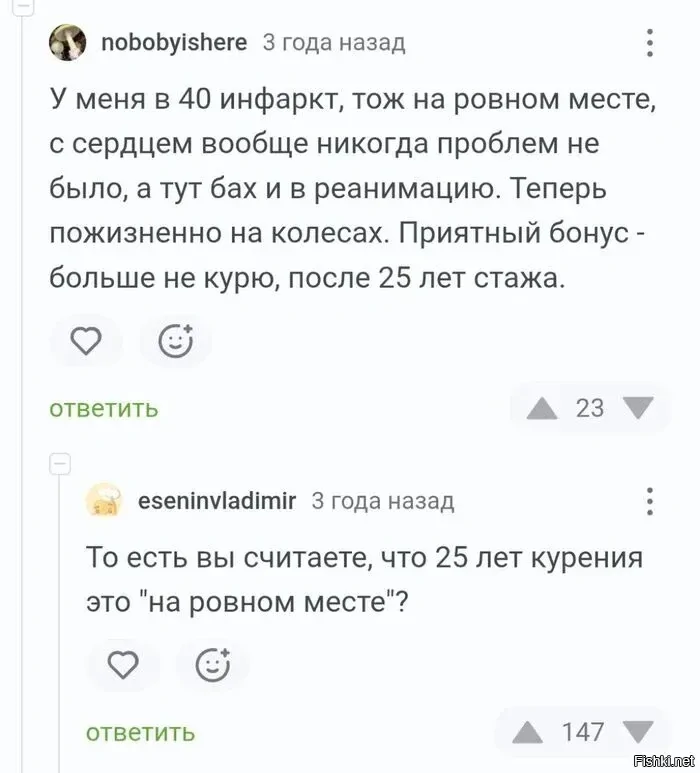
Task: Upvote eseninvladimir's reply
Action: 526,733
